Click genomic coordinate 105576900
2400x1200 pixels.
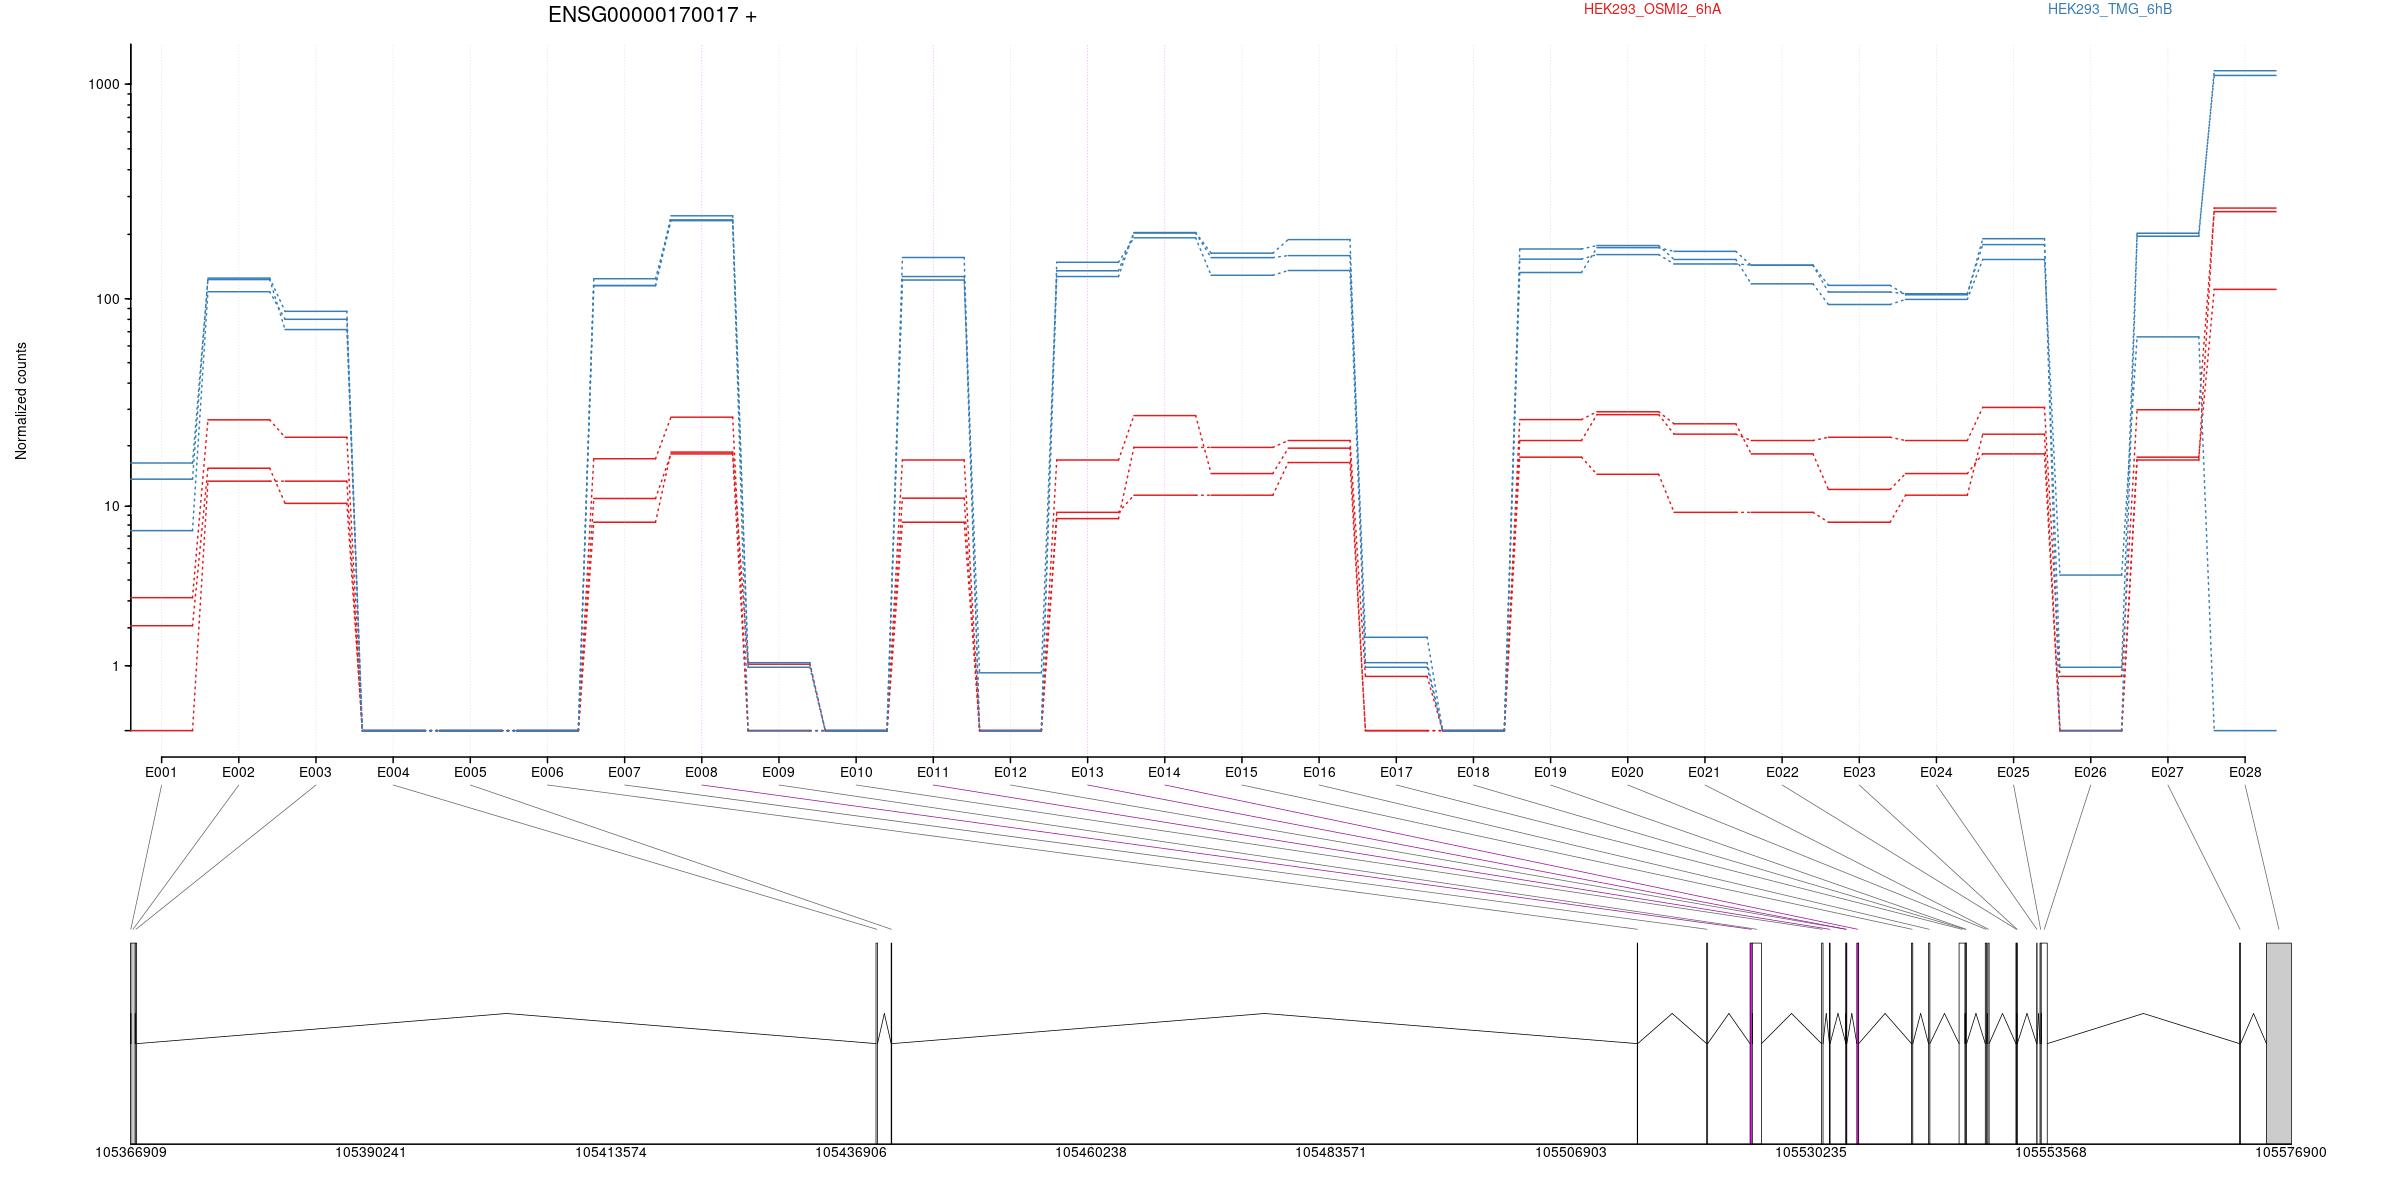2291,1152
